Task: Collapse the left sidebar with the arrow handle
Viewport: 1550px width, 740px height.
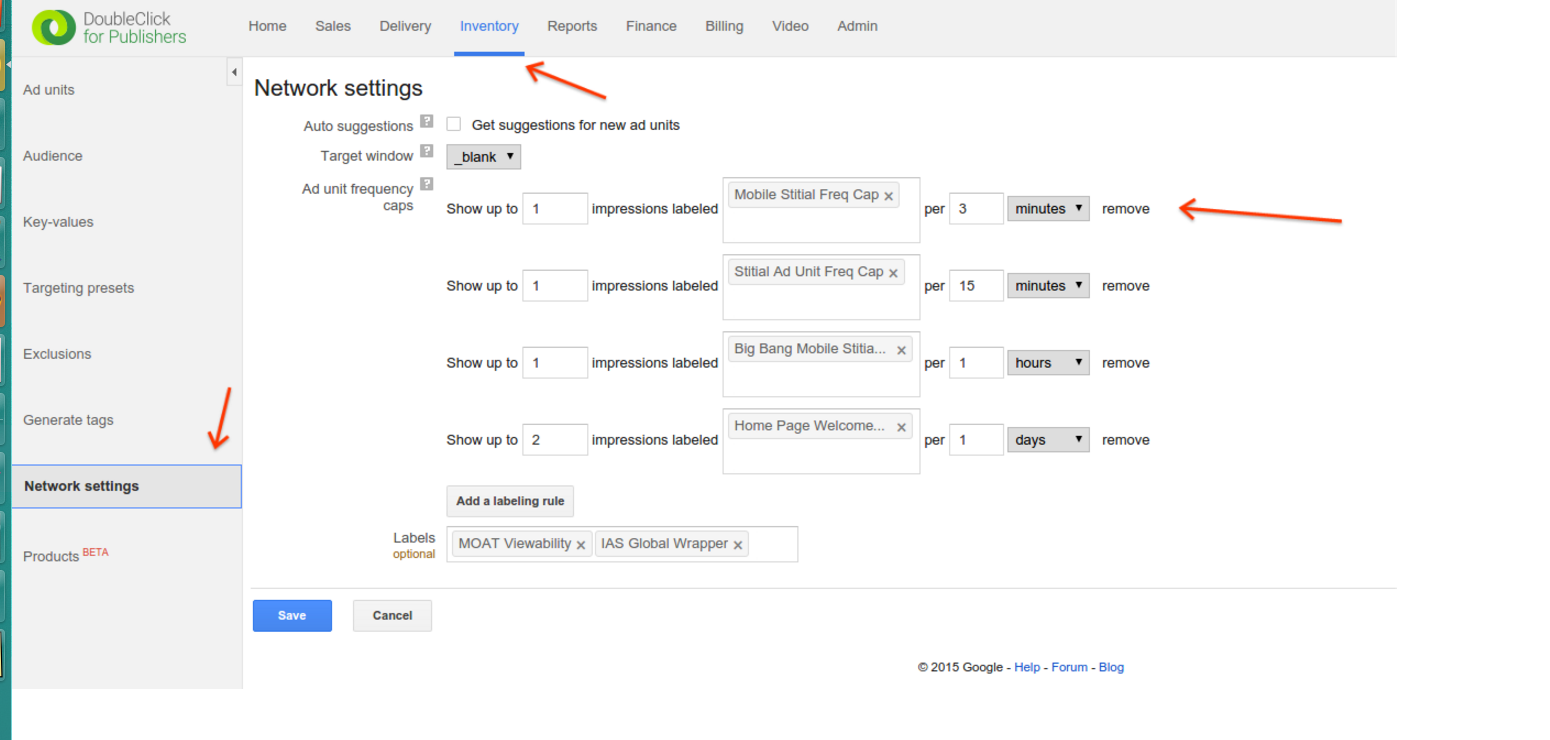Action: [x=234, y=72]
